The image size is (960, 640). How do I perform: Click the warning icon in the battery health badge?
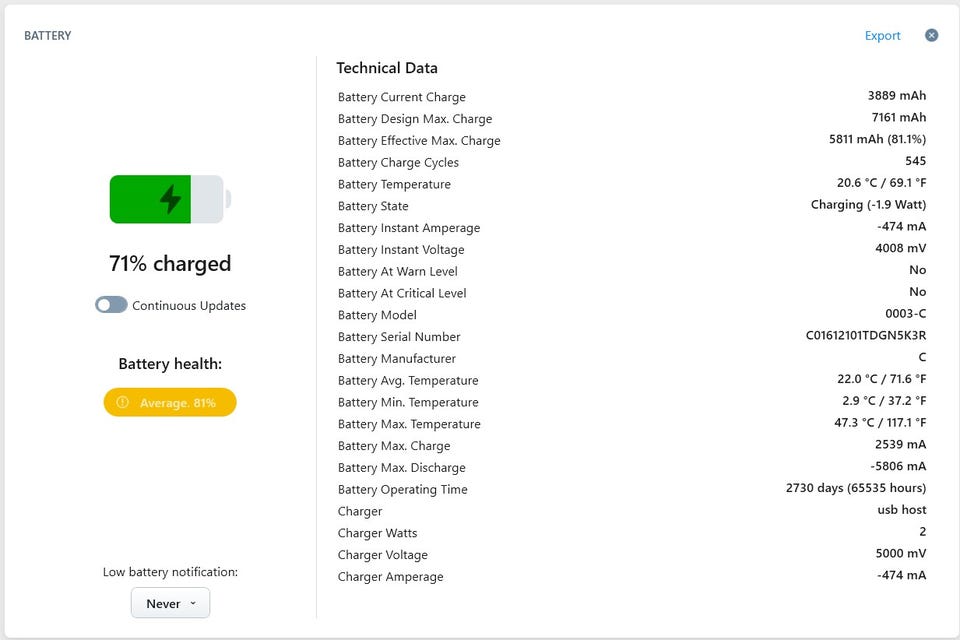[123, 402]
